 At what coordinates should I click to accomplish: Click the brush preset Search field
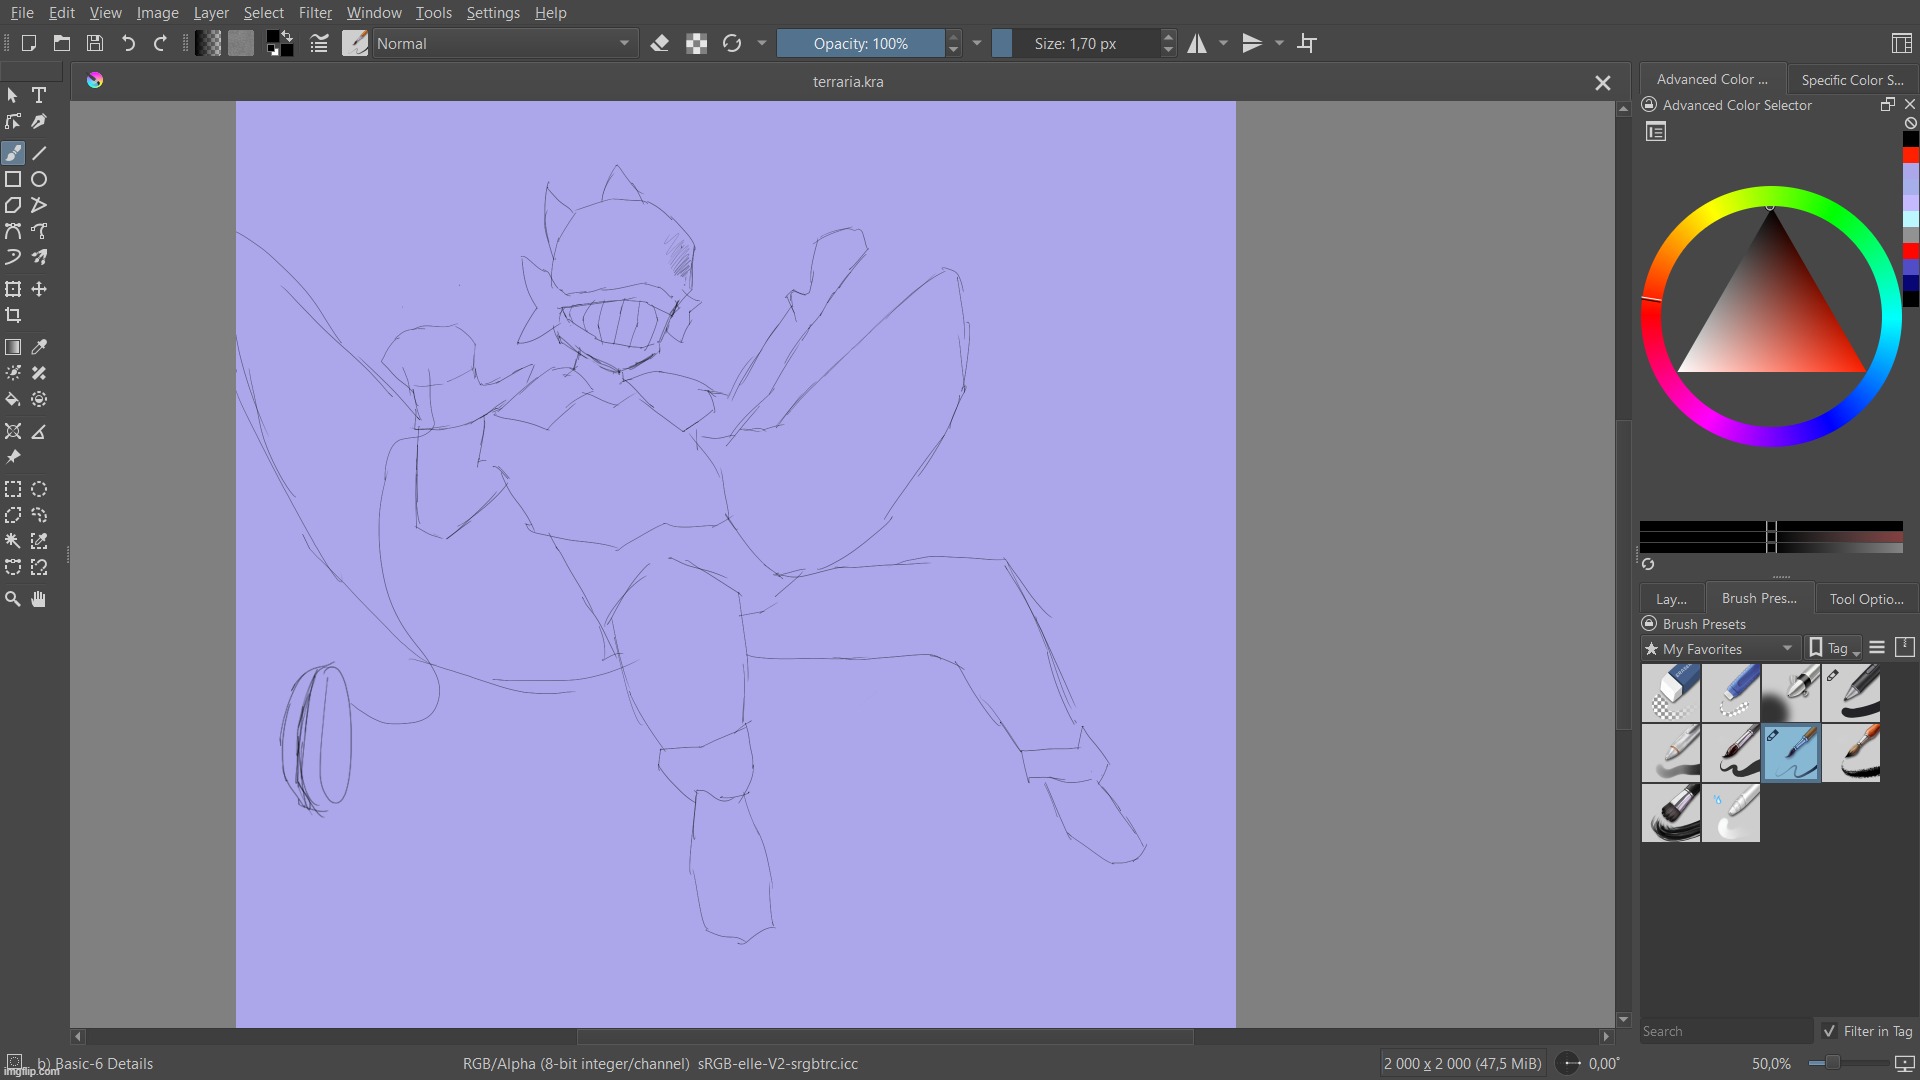coord(1726,1031)
